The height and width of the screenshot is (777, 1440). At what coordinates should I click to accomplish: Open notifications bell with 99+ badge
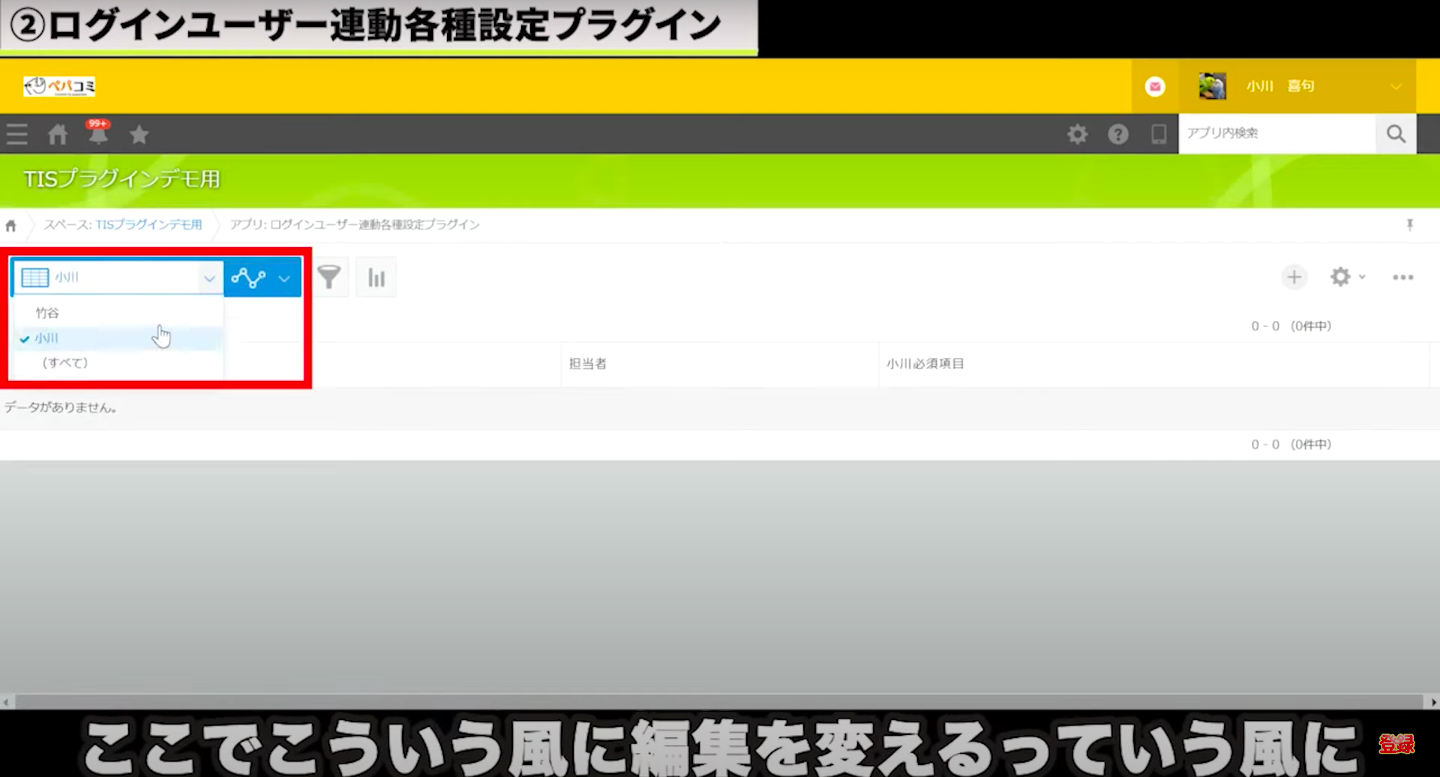pyautogui.click(x=98, y=134)
